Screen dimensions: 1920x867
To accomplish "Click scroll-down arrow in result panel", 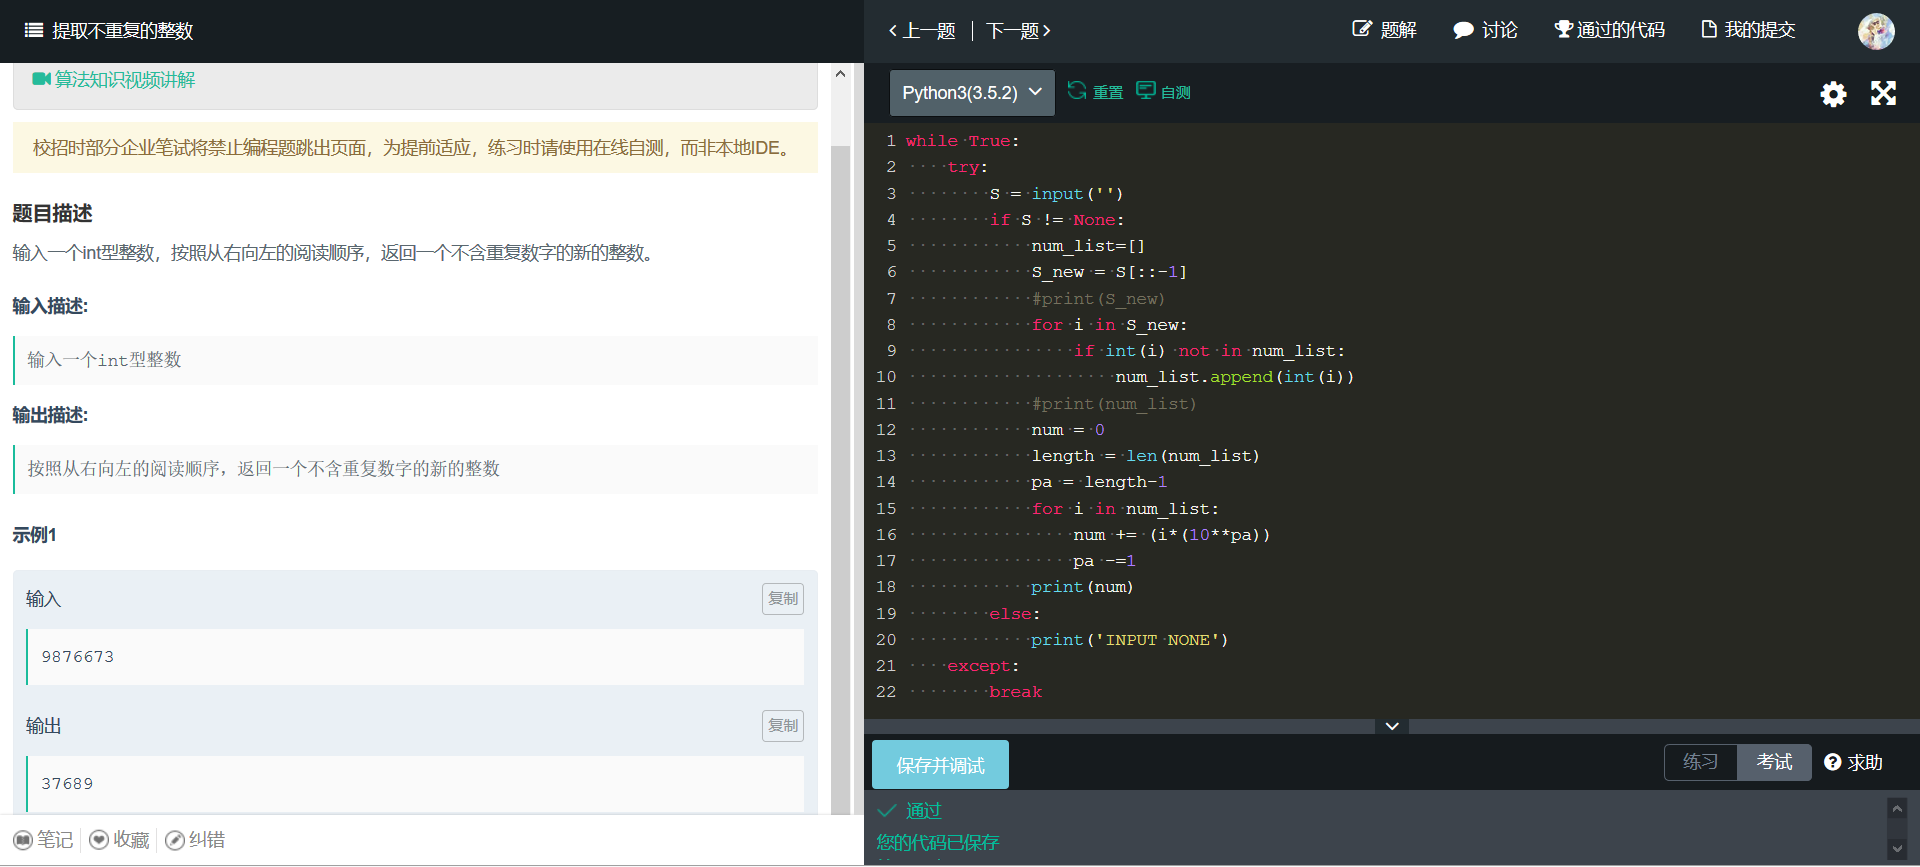I will [x=1897, y=849].
